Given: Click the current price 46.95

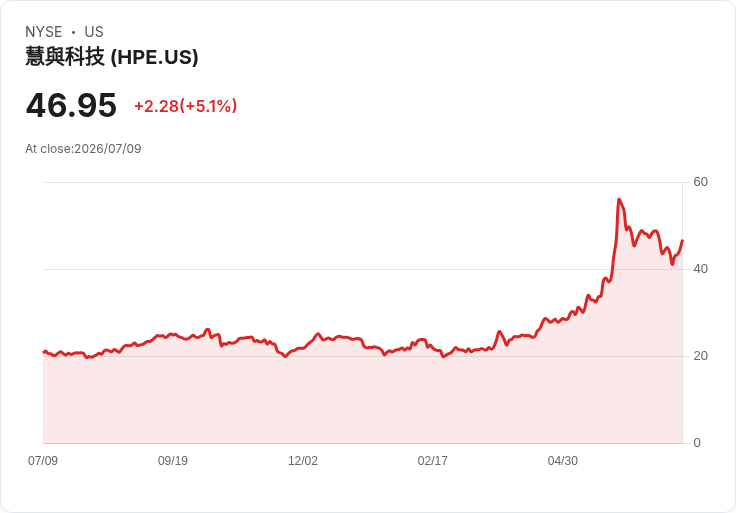Looking at the screenshot, I should (x=71, y=105).
